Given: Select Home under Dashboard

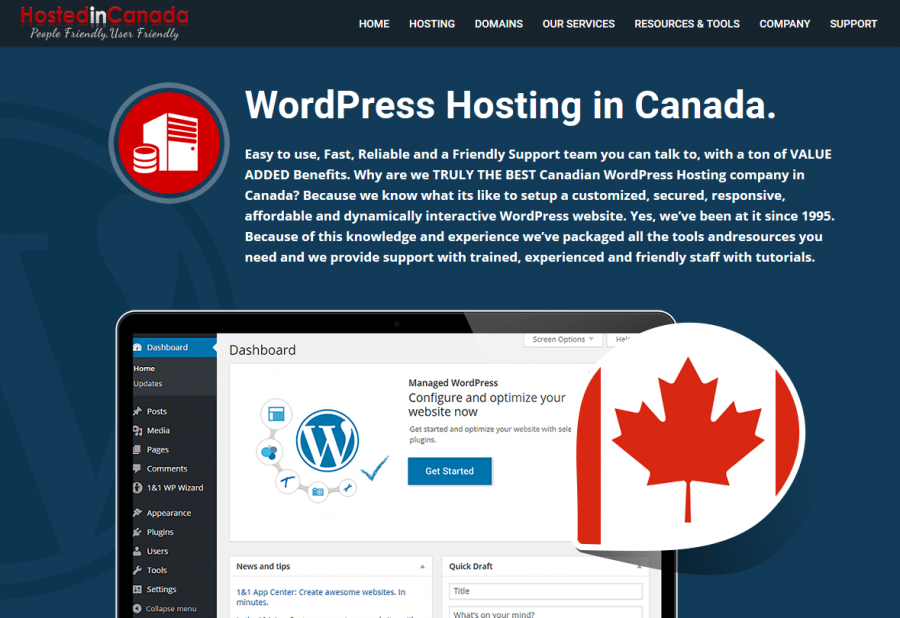Looking at the screenshot, I should [x=144, y=368].
